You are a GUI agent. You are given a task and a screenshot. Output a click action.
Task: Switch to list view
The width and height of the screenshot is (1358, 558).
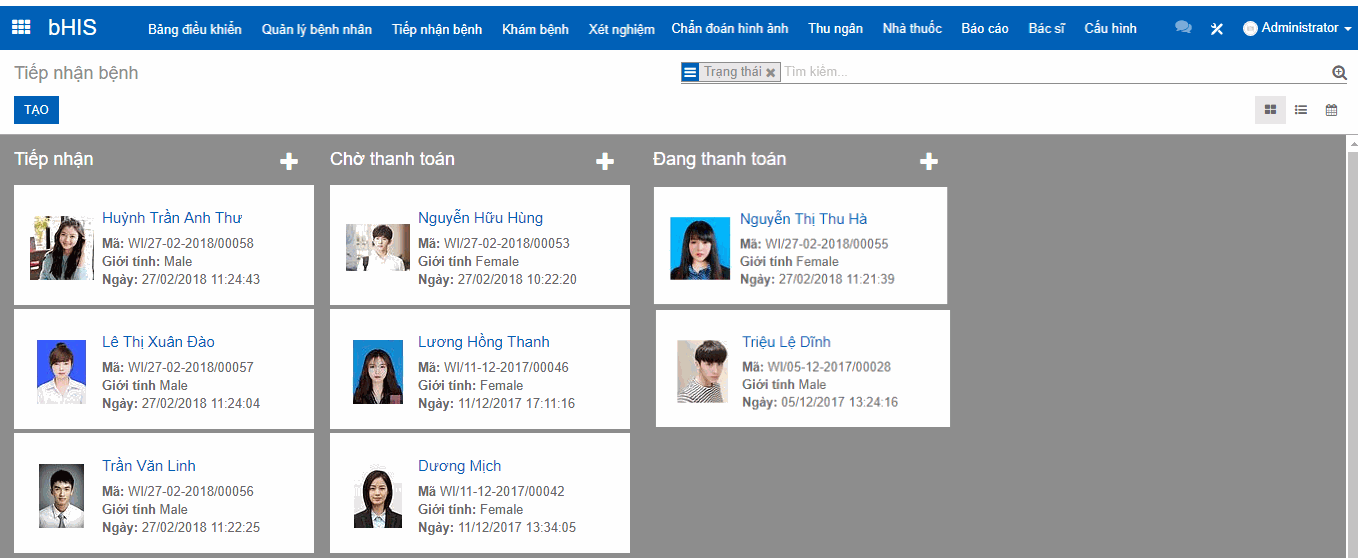pyautogui.click(x=1301, y=110)
